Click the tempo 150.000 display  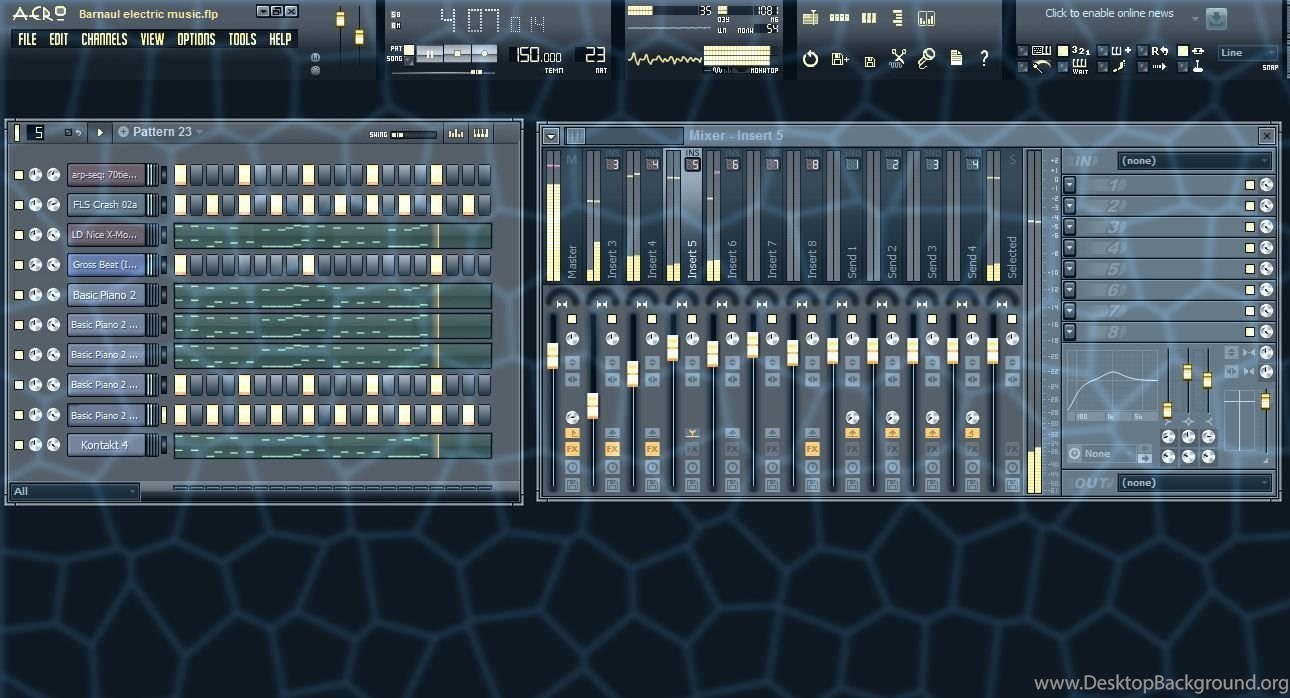pyautogui.click(x=540, y=56)
